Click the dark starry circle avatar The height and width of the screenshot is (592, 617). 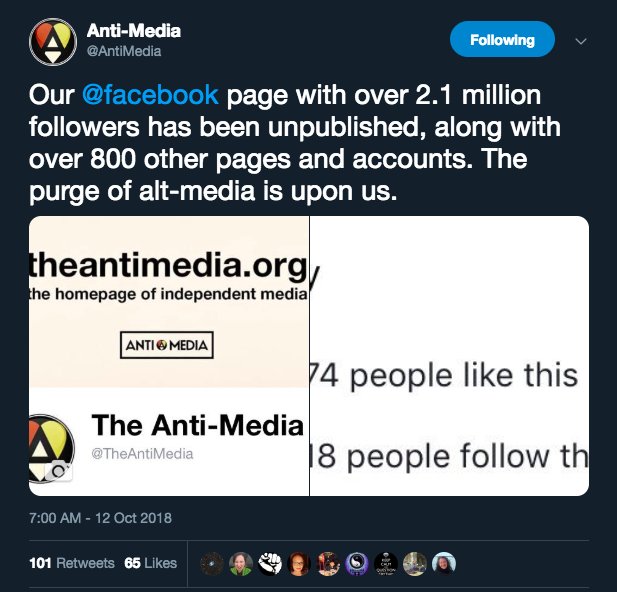[x=213, y=563]
